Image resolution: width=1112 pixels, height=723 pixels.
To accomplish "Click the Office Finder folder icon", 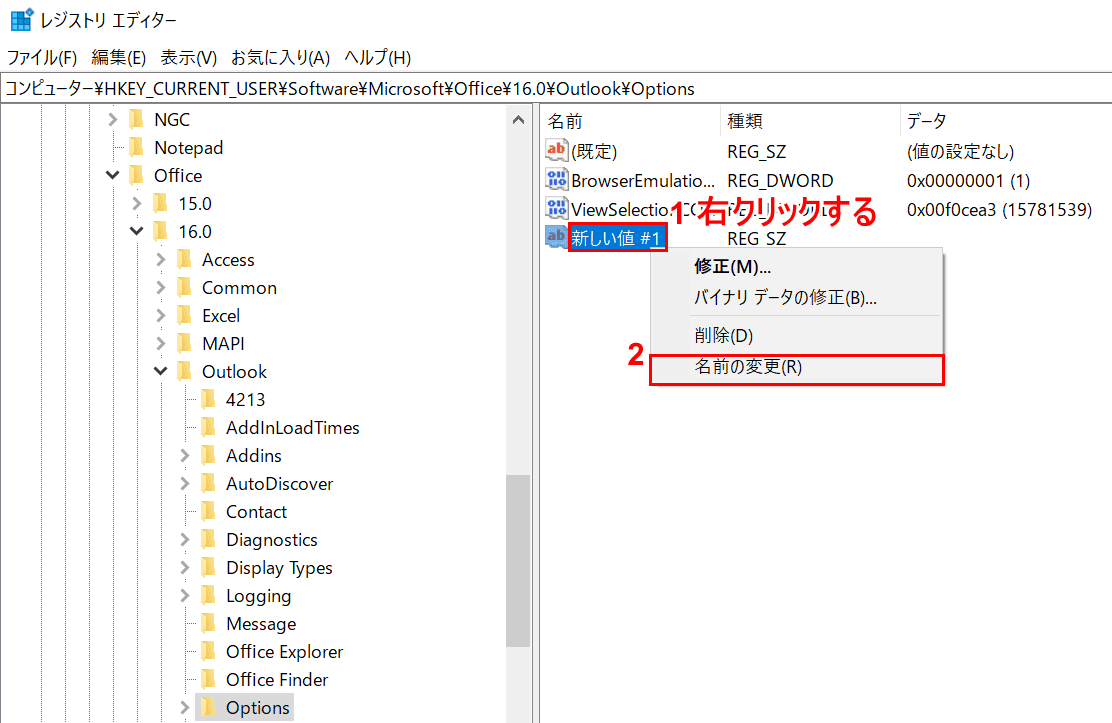I will [209, 679].
